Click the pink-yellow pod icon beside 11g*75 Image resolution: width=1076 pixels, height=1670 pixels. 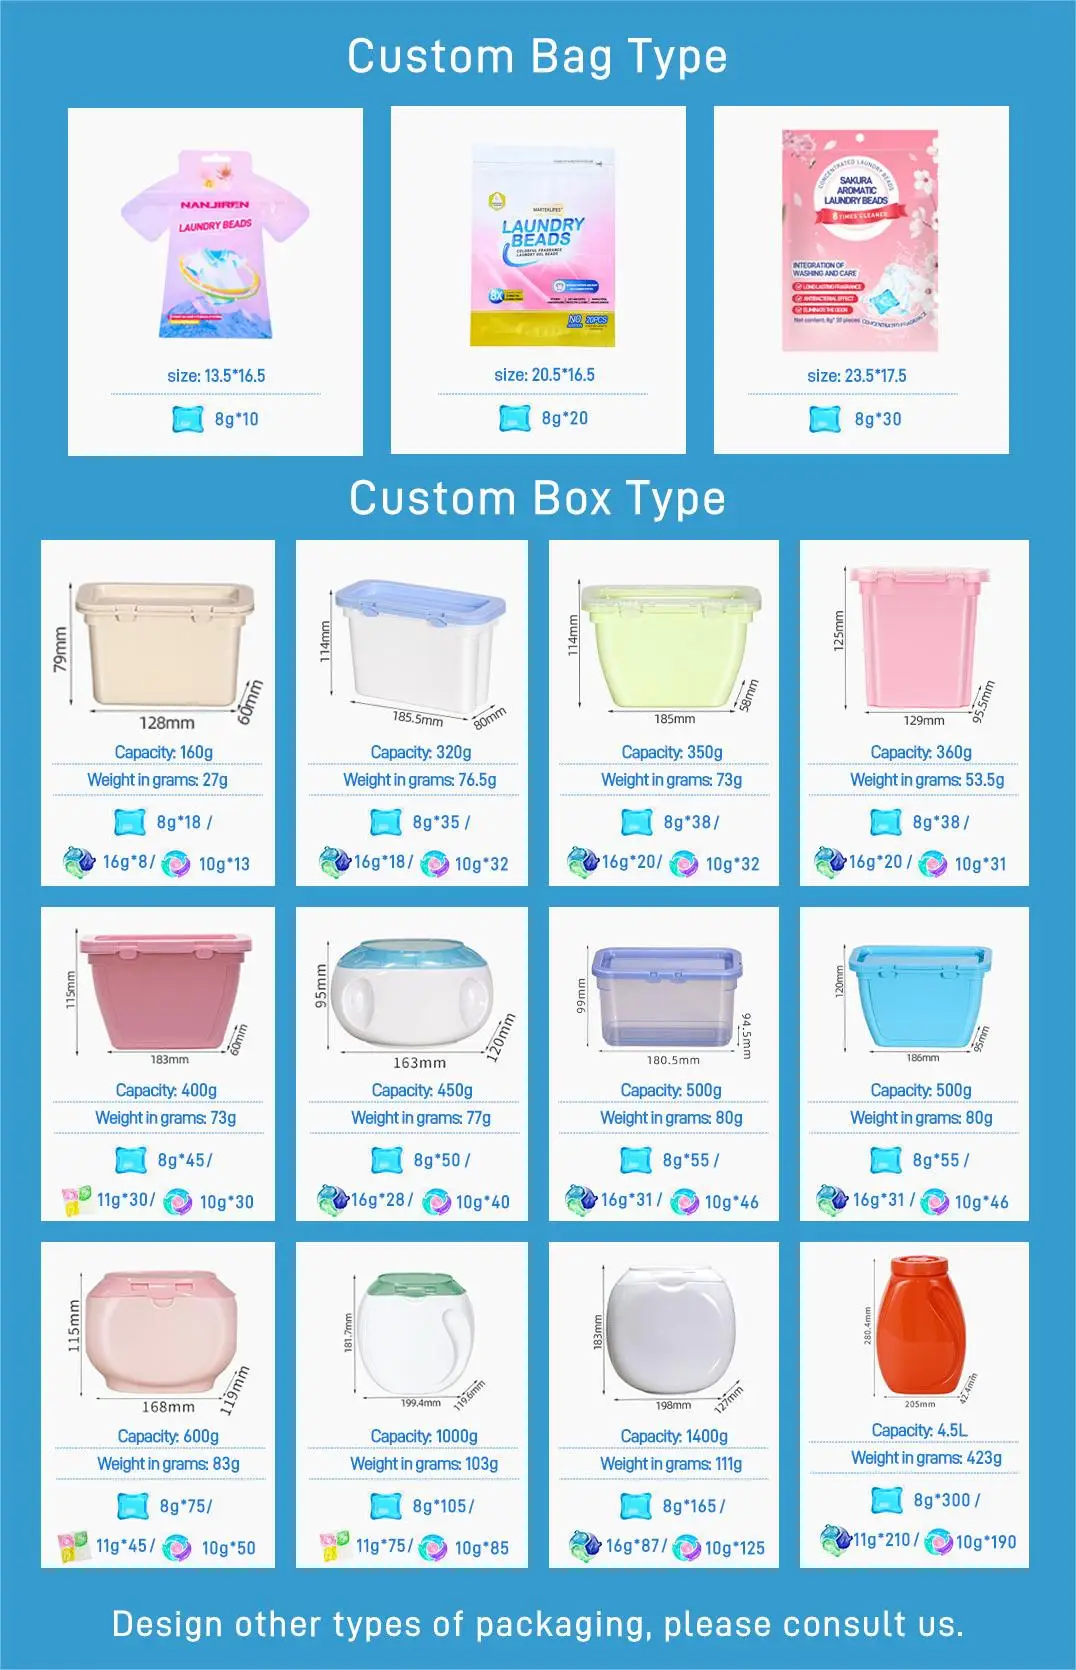pos(334,1546)
